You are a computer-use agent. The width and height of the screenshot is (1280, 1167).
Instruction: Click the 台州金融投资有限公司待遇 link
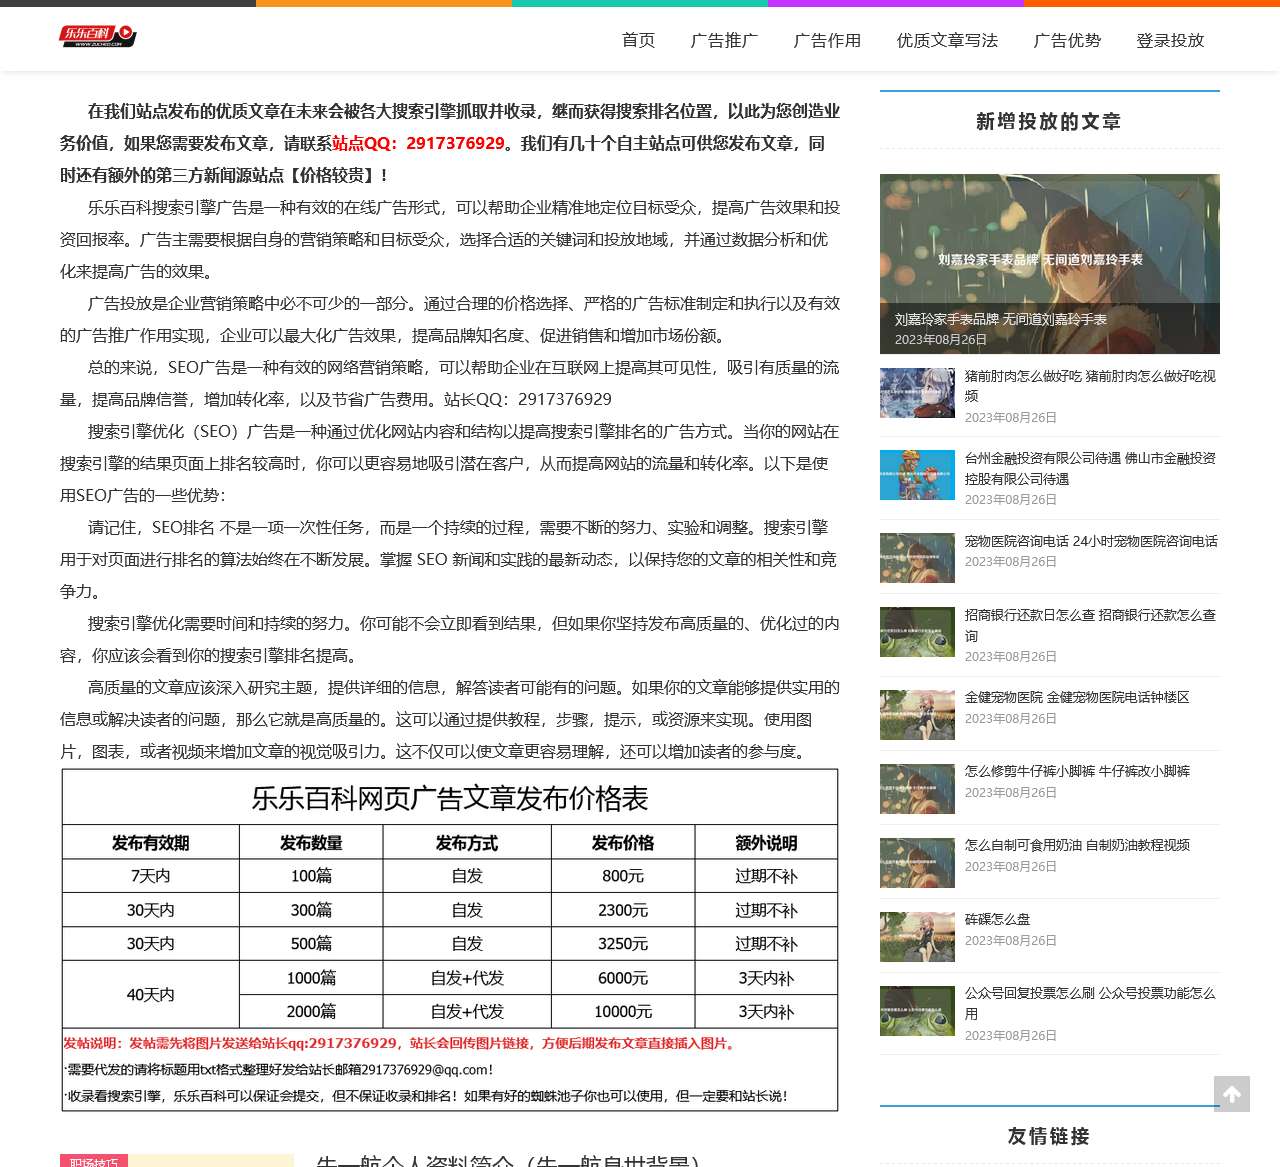tap(1090, 467)
